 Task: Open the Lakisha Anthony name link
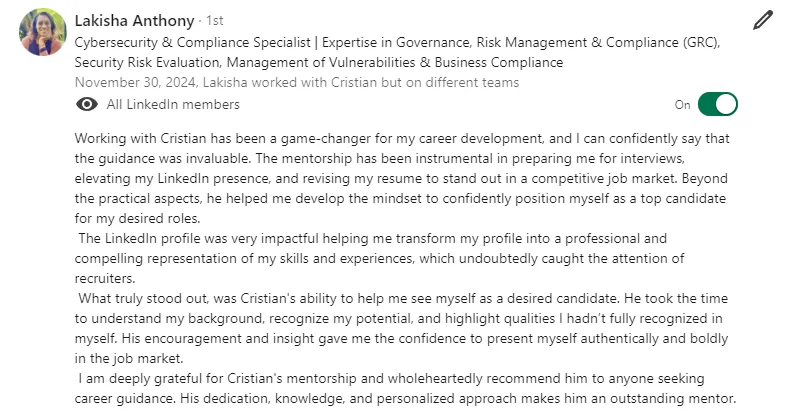(x=134, y=21)
